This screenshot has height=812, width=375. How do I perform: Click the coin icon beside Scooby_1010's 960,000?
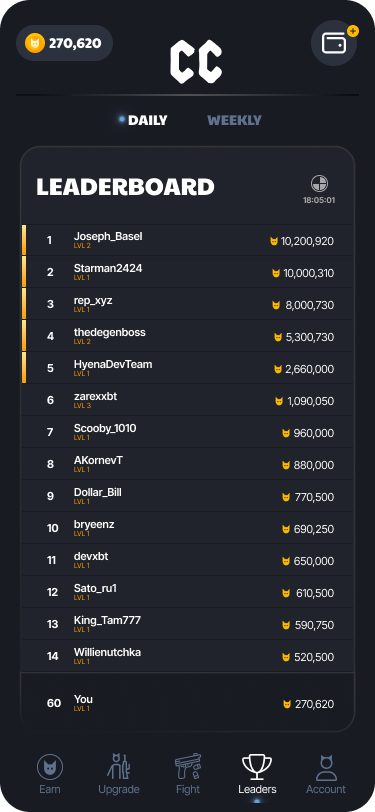pyautogui.click(x=286, y=433)
